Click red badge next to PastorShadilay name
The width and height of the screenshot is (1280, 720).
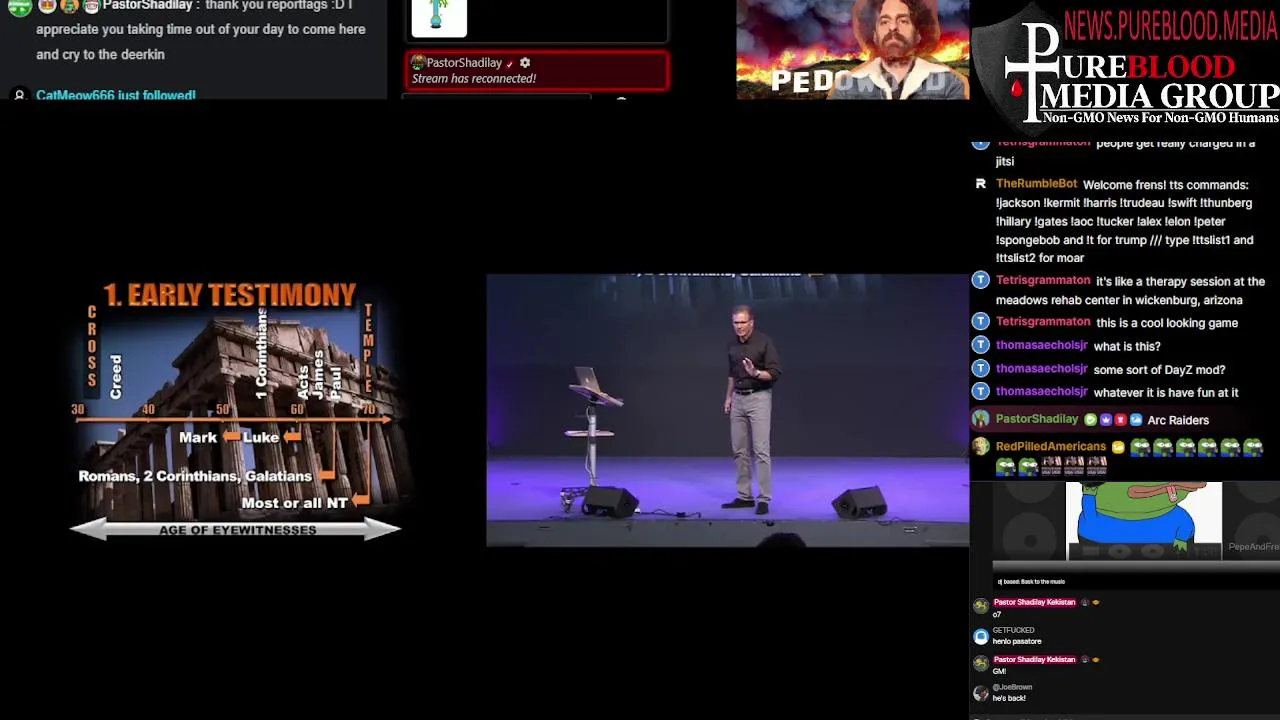(1121, 420)
